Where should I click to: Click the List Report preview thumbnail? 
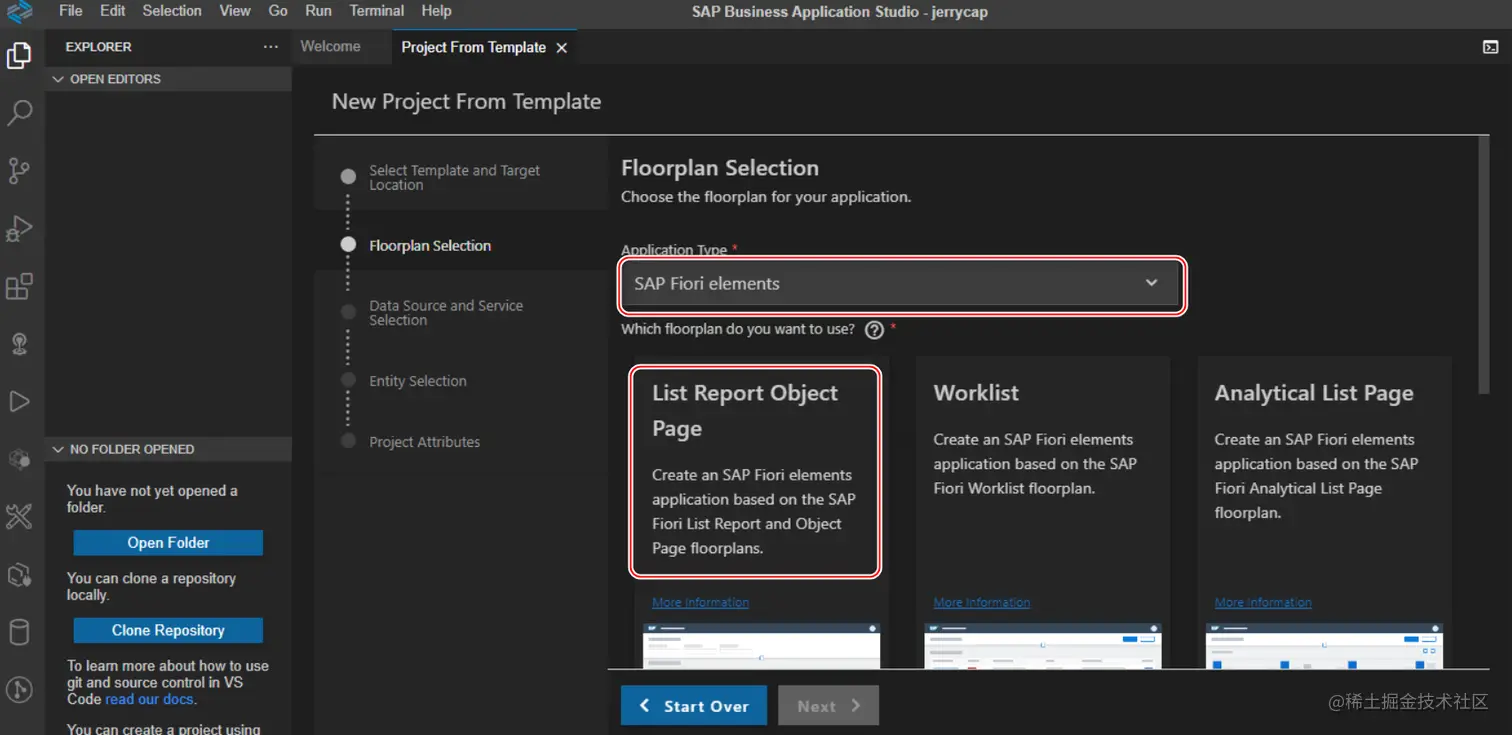[x=762, y=646]
